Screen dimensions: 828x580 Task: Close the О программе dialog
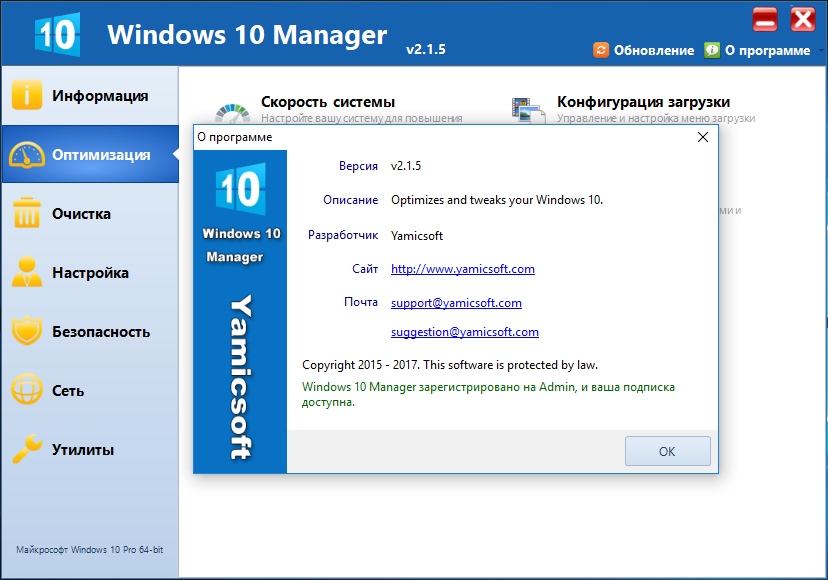(702, 137)
